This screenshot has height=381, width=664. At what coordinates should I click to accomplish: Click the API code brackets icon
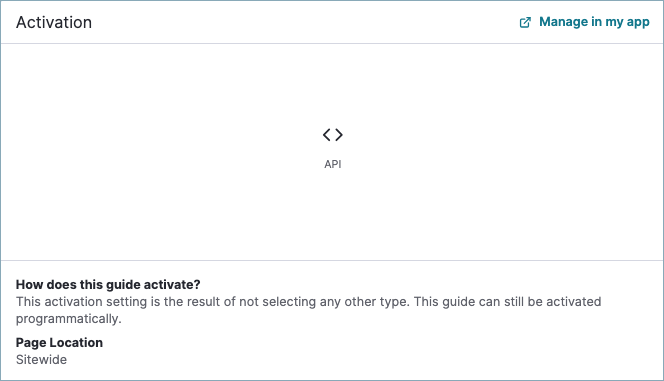pyautogui.click(x=332, y=135)
